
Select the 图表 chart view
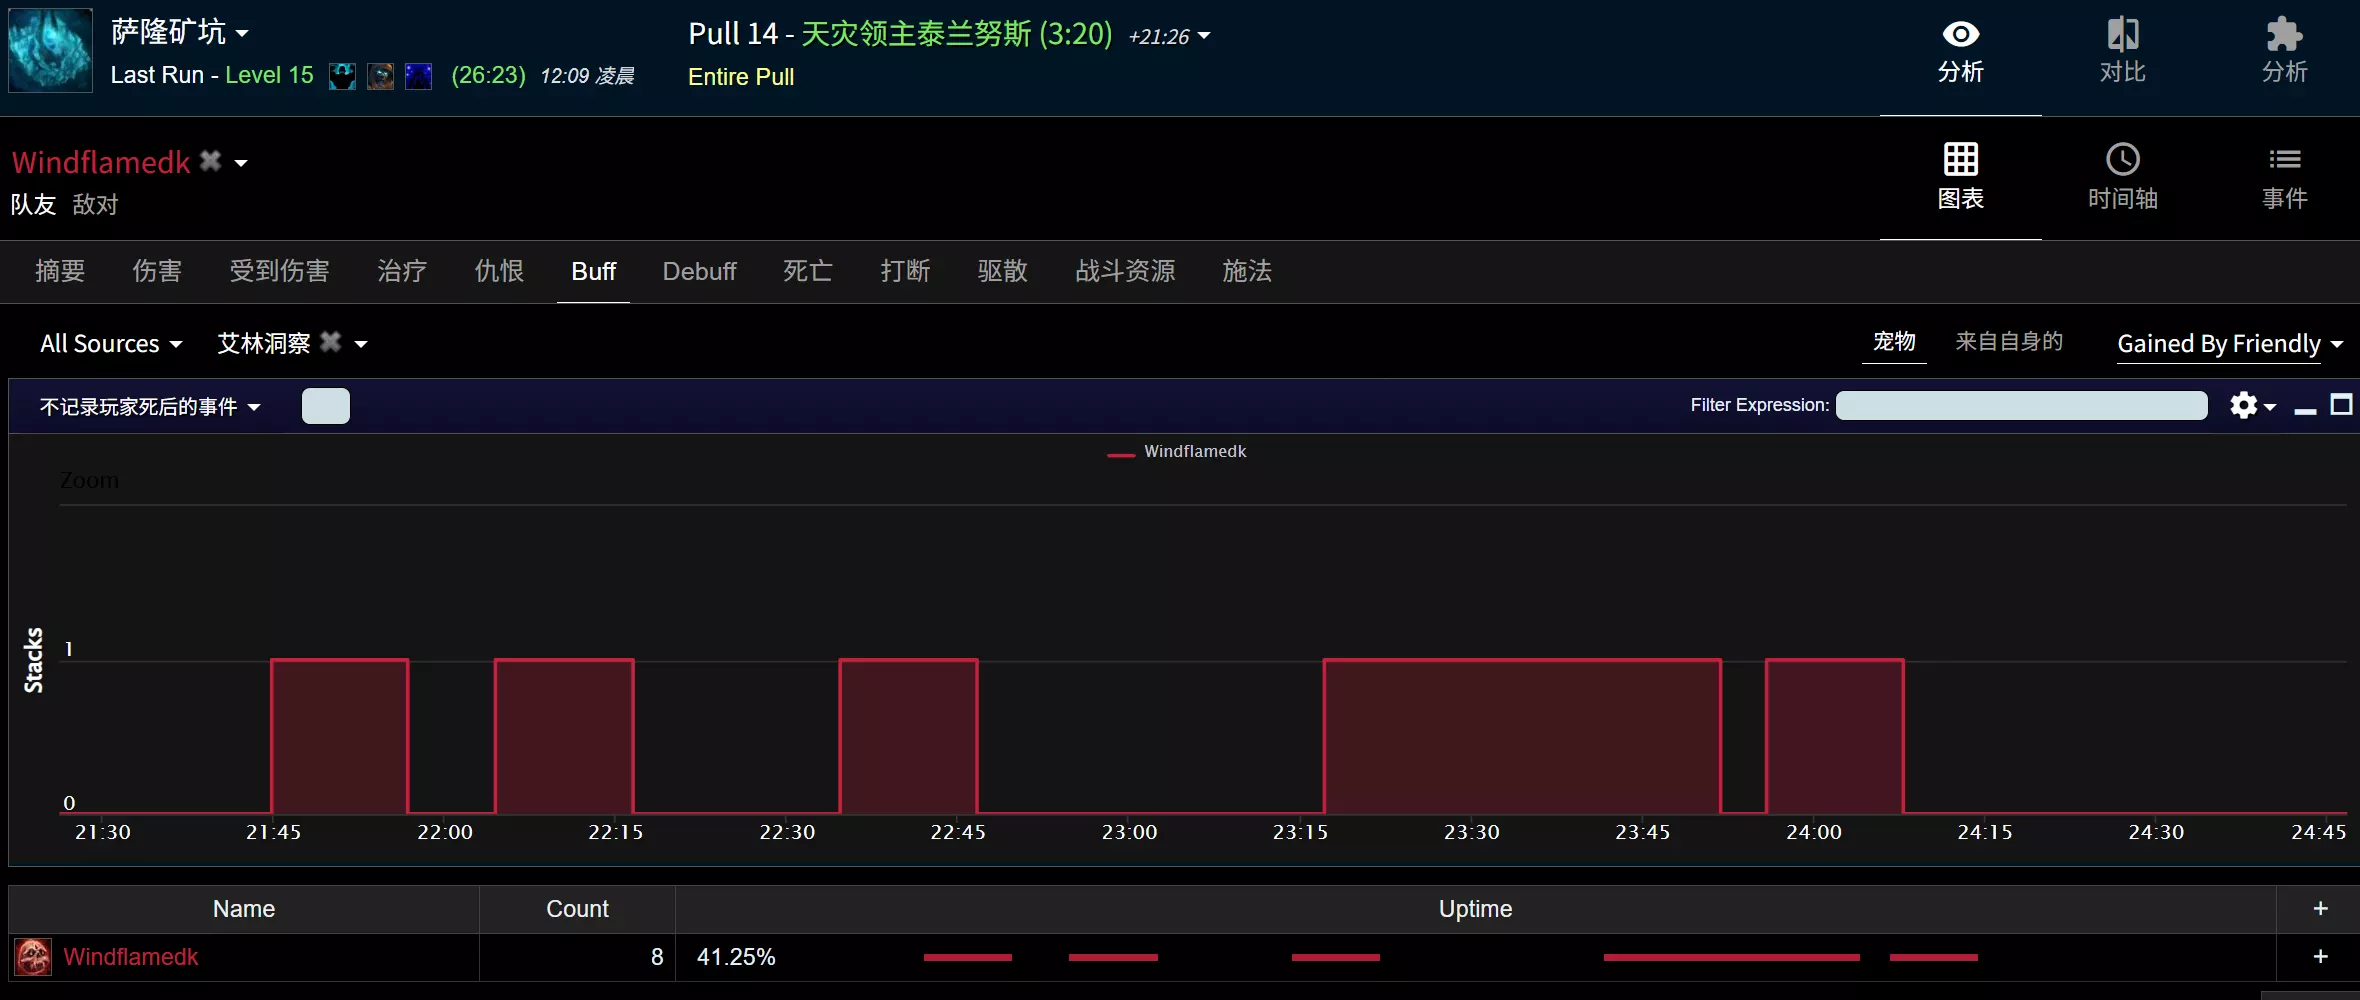pos(1959,178)
